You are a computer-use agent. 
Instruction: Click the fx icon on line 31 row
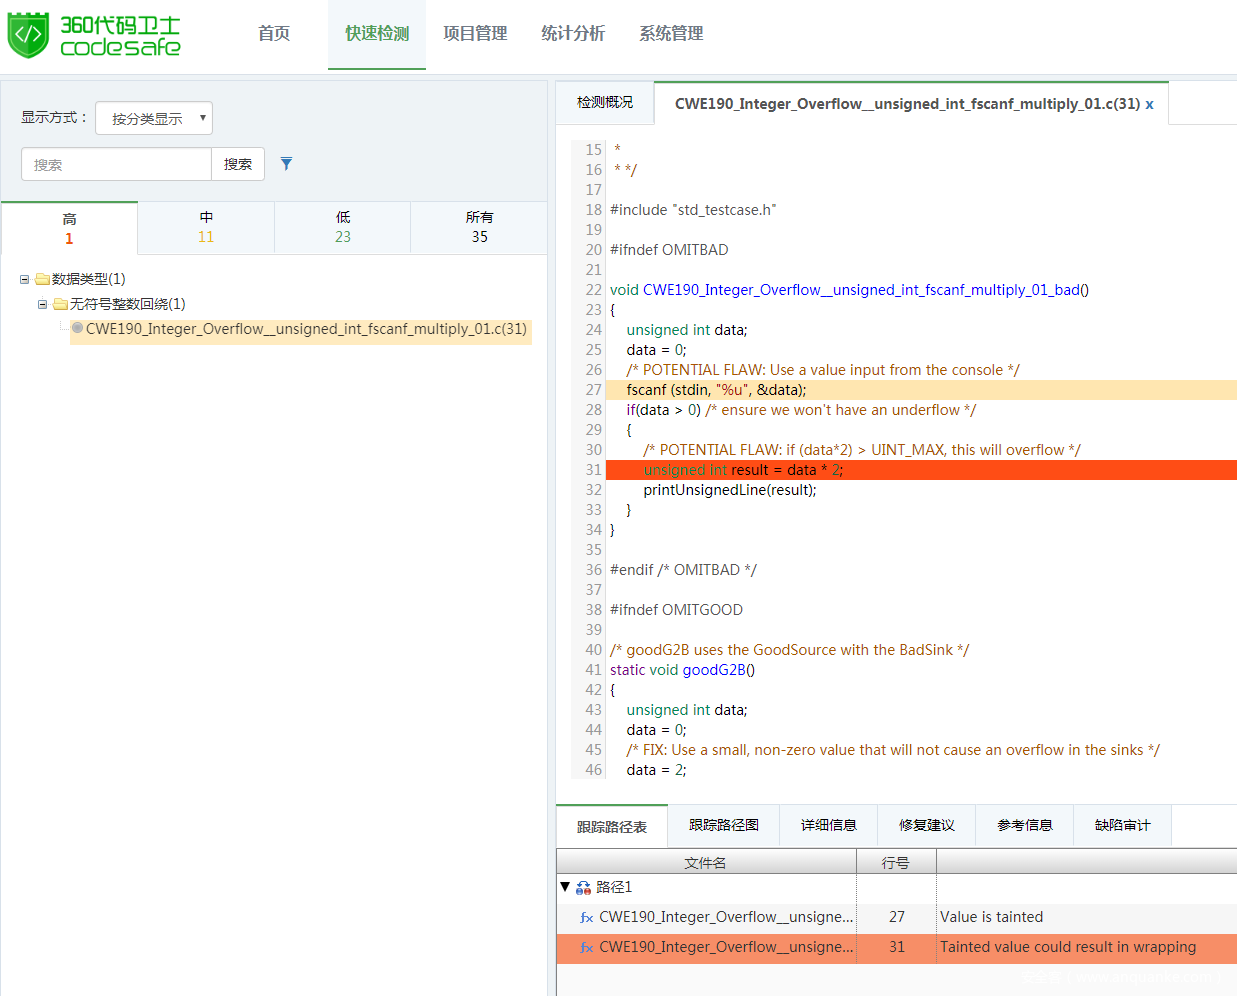click(x=586, y=948)
